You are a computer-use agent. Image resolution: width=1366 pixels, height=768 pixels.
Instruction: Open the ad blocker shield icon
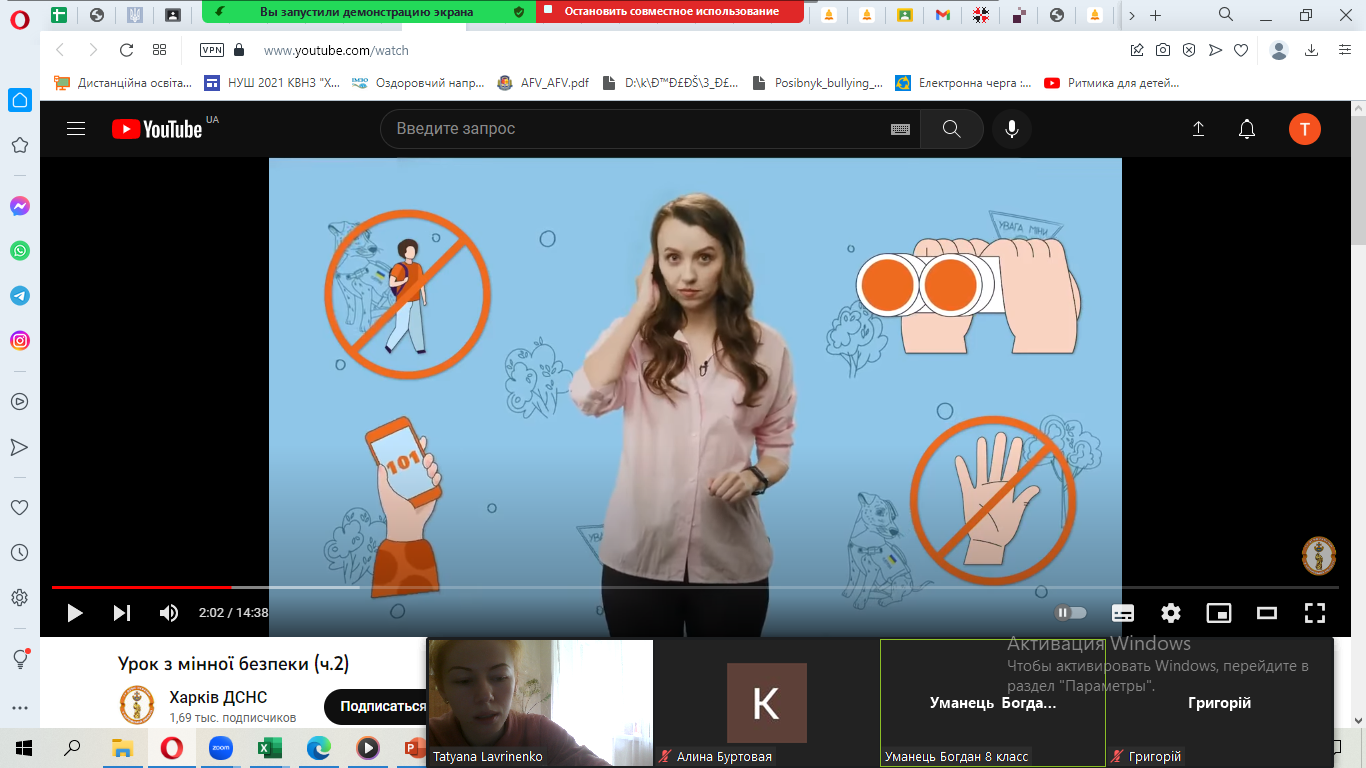[1189, 50]
